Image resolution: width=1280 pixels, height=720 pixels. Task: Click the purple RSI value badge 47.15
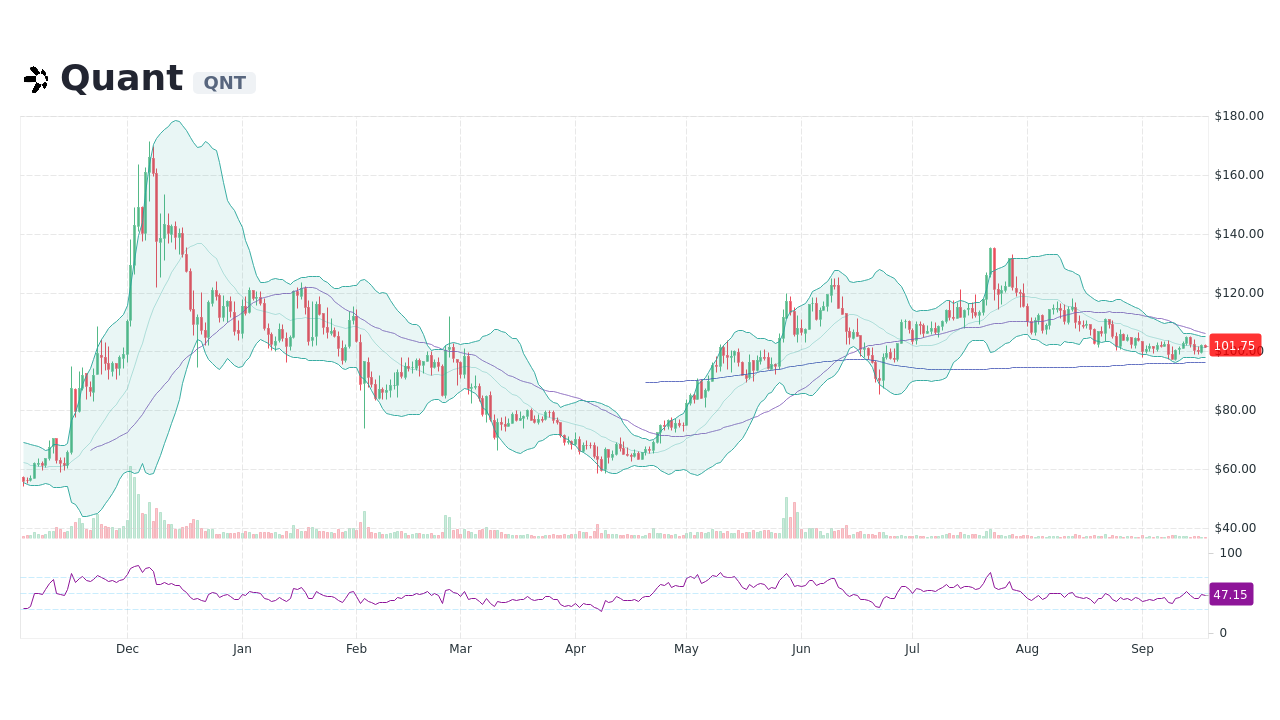click(x=1230, y=594)
